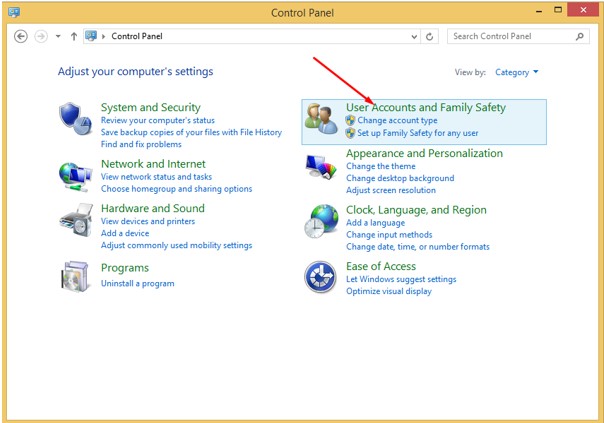Click the search magnifier icon
Screen dimensions: 604x423
pyautogui.click(x=580, y=37)
